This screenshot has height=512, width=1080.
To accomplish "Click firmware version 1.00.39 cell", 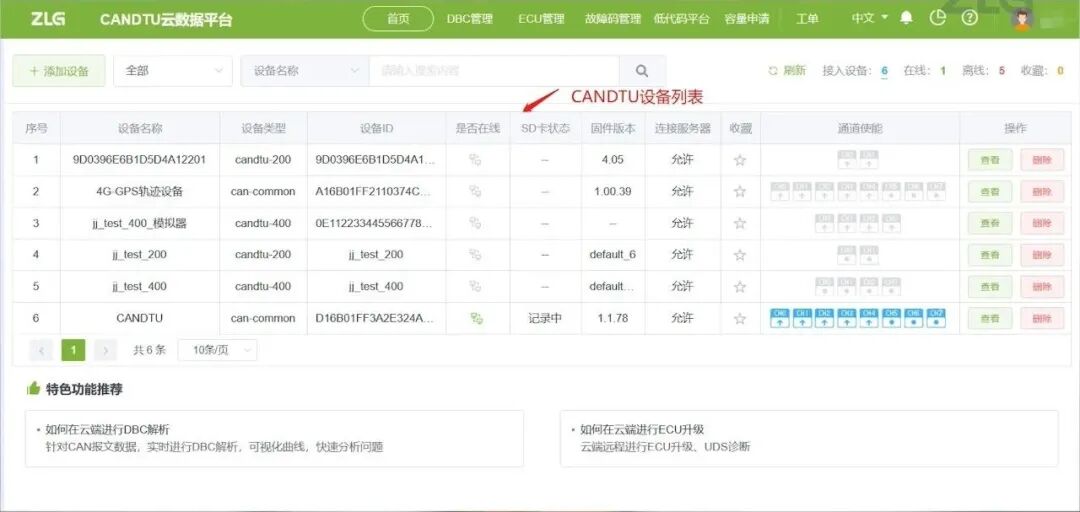I will point(613,192).
